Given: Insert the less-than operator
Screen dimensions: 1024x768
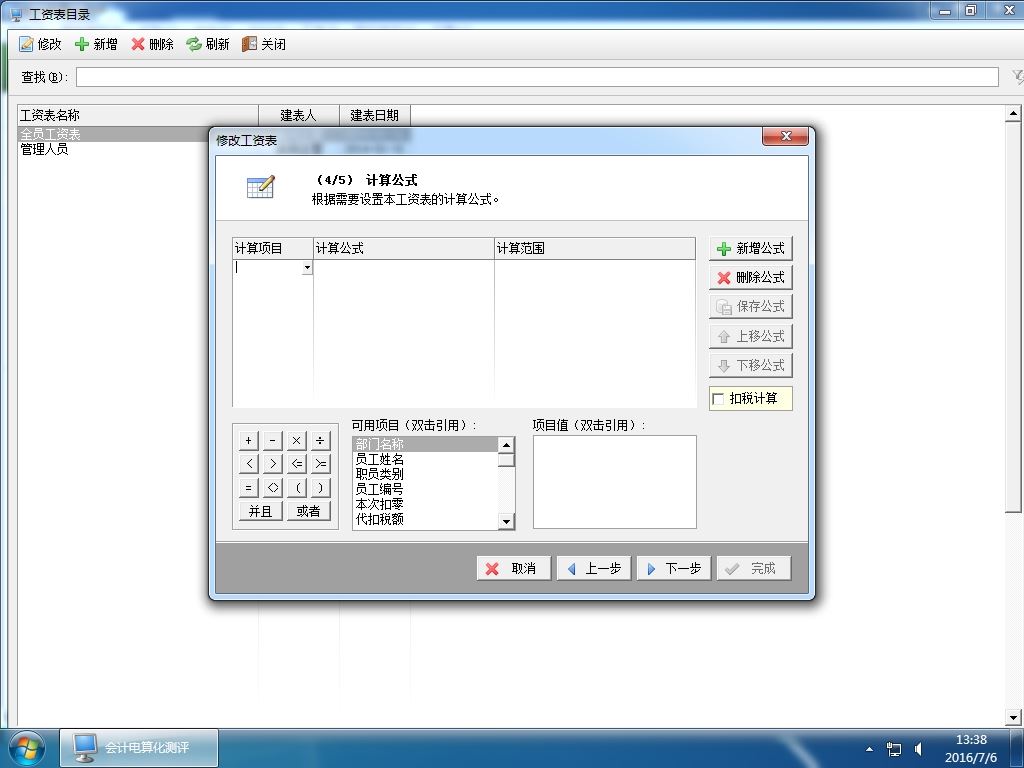Looking at the screenshot, I should tap(249, 464).
